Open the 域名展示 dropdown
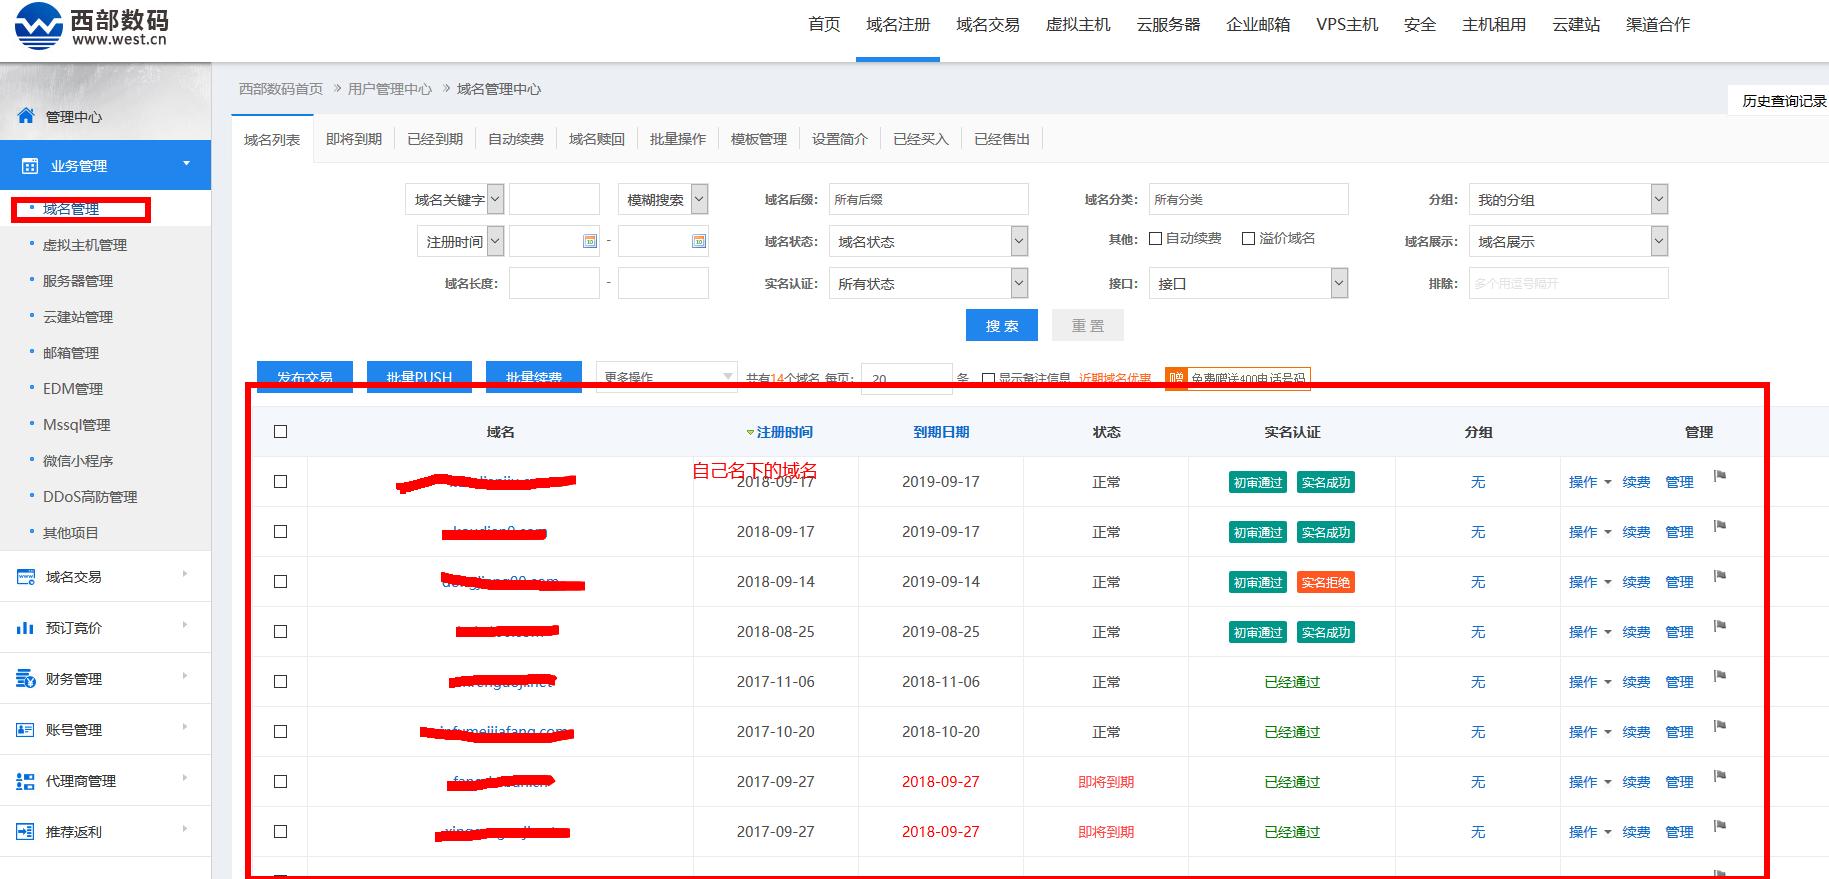 coord(1568,242)
